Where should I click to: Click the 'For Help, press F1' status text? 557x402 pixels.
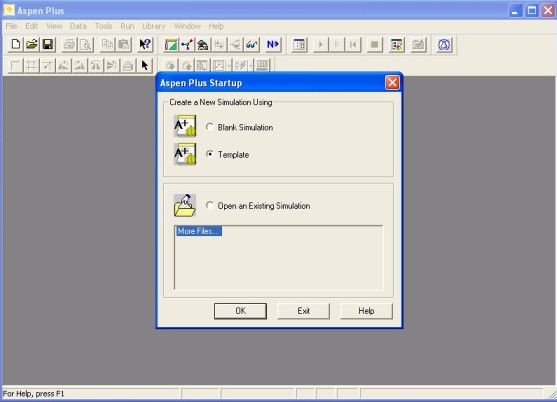pos(33,394)
